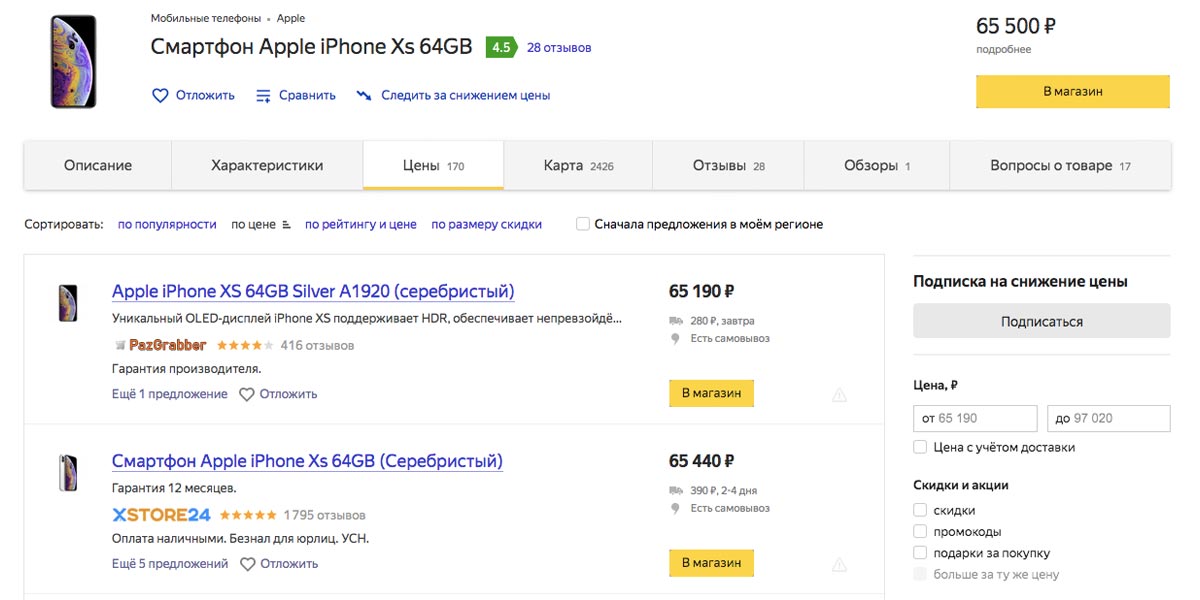1200x600 pixels.
Task: Open the thumbnail of the Серебристый XSTORE24 offer
Action: tap(68, 472)
